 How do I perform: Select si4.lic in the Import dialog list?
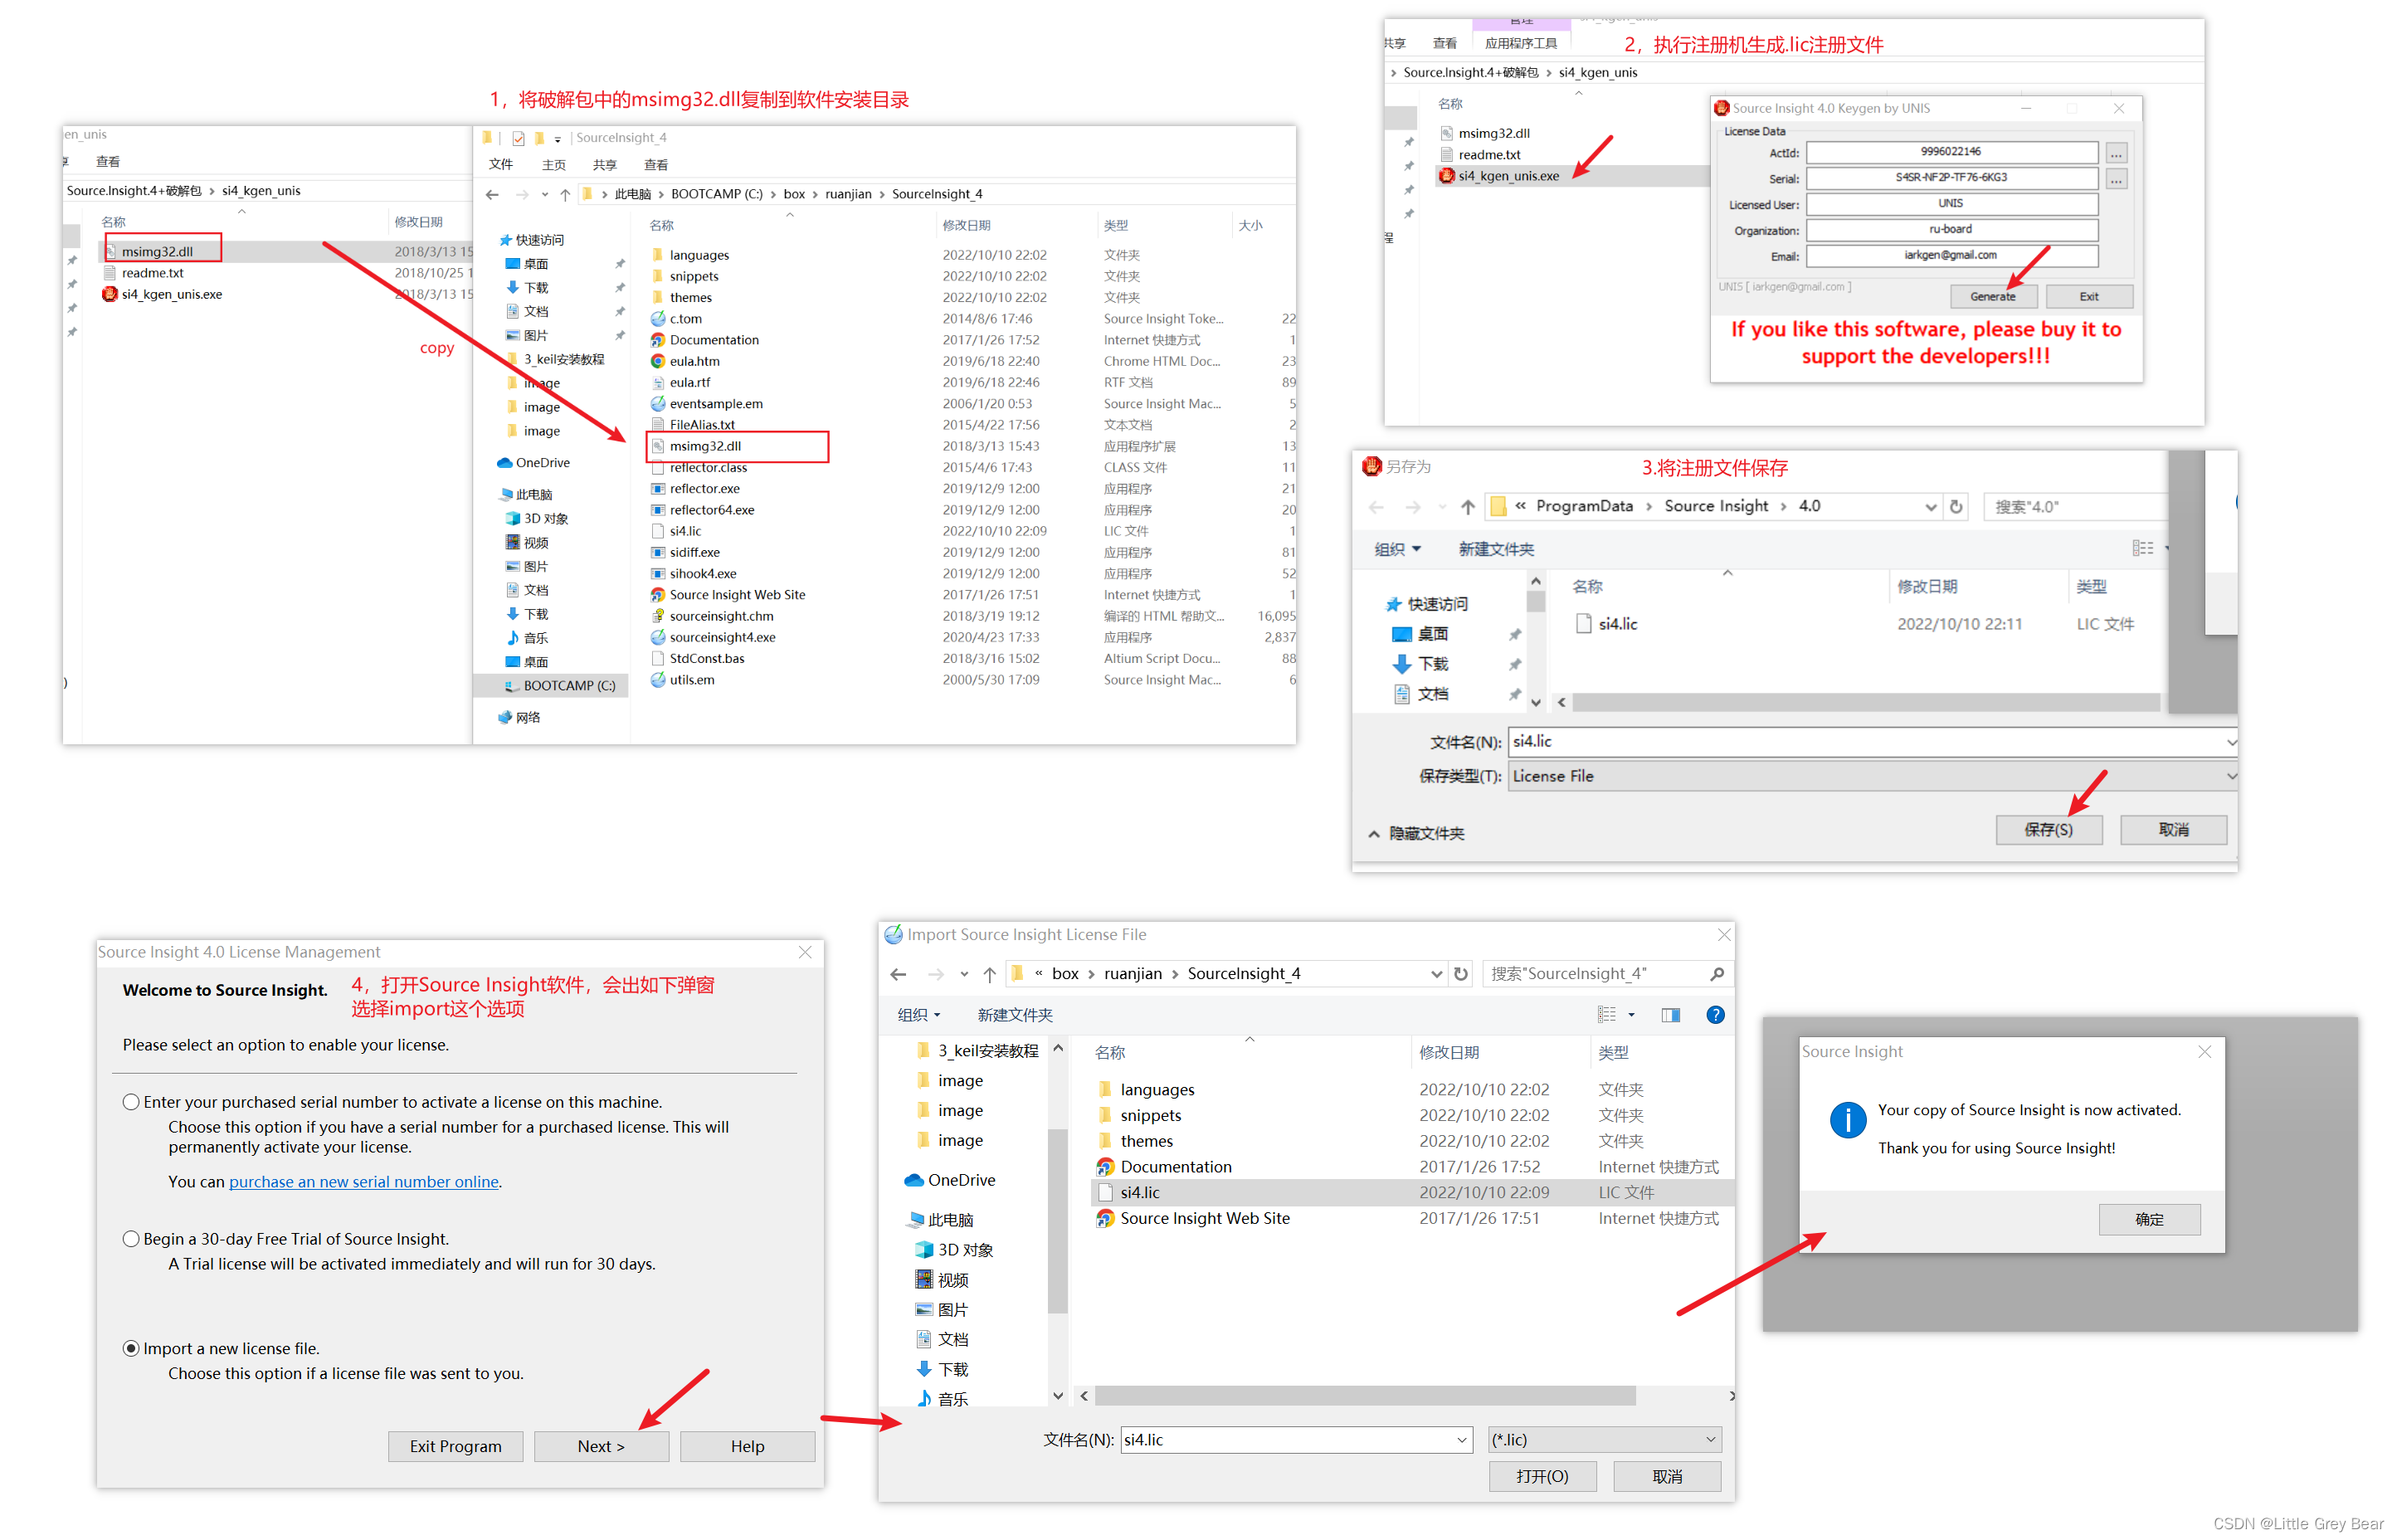pyautogui.click(x=1414, y=1193)
